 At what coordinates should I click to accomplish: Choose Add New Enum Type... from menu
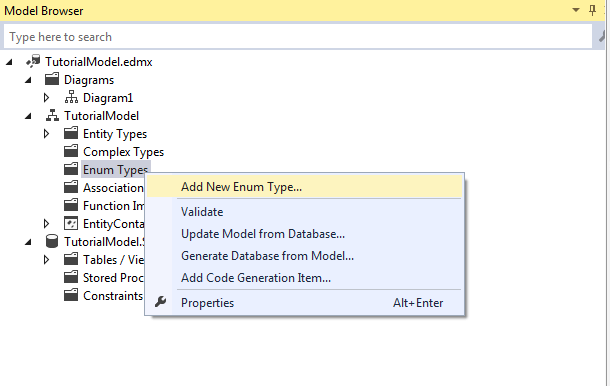(305, 187)
